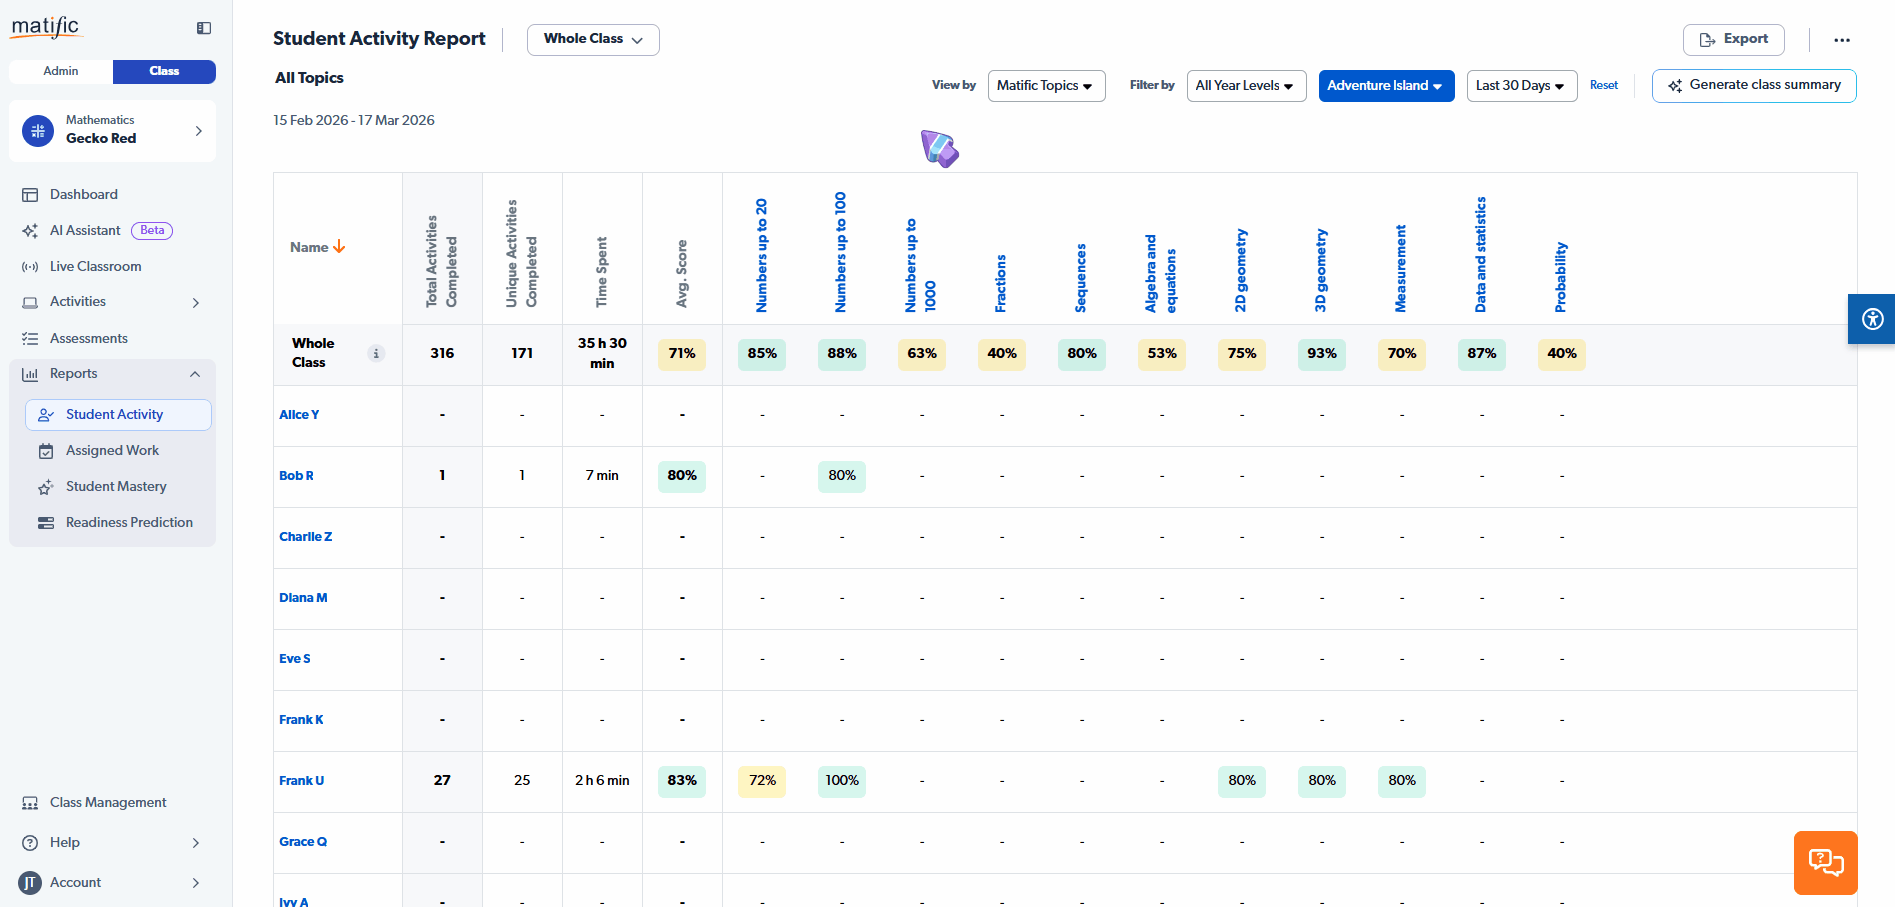Viewport: 1895px width, 907px height.
Task: Expand the Last 30 Days date filter
Action: [1520, 86]
